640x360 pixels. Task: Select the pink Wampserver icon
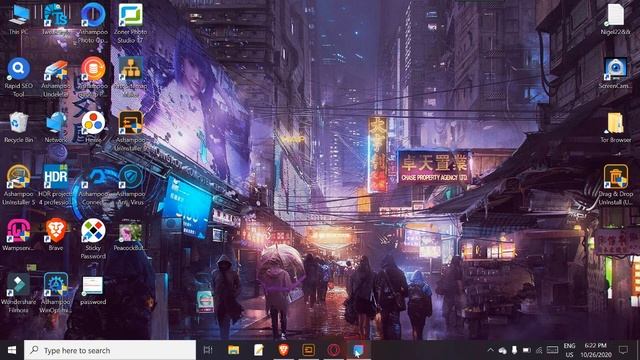coord(18,235)
